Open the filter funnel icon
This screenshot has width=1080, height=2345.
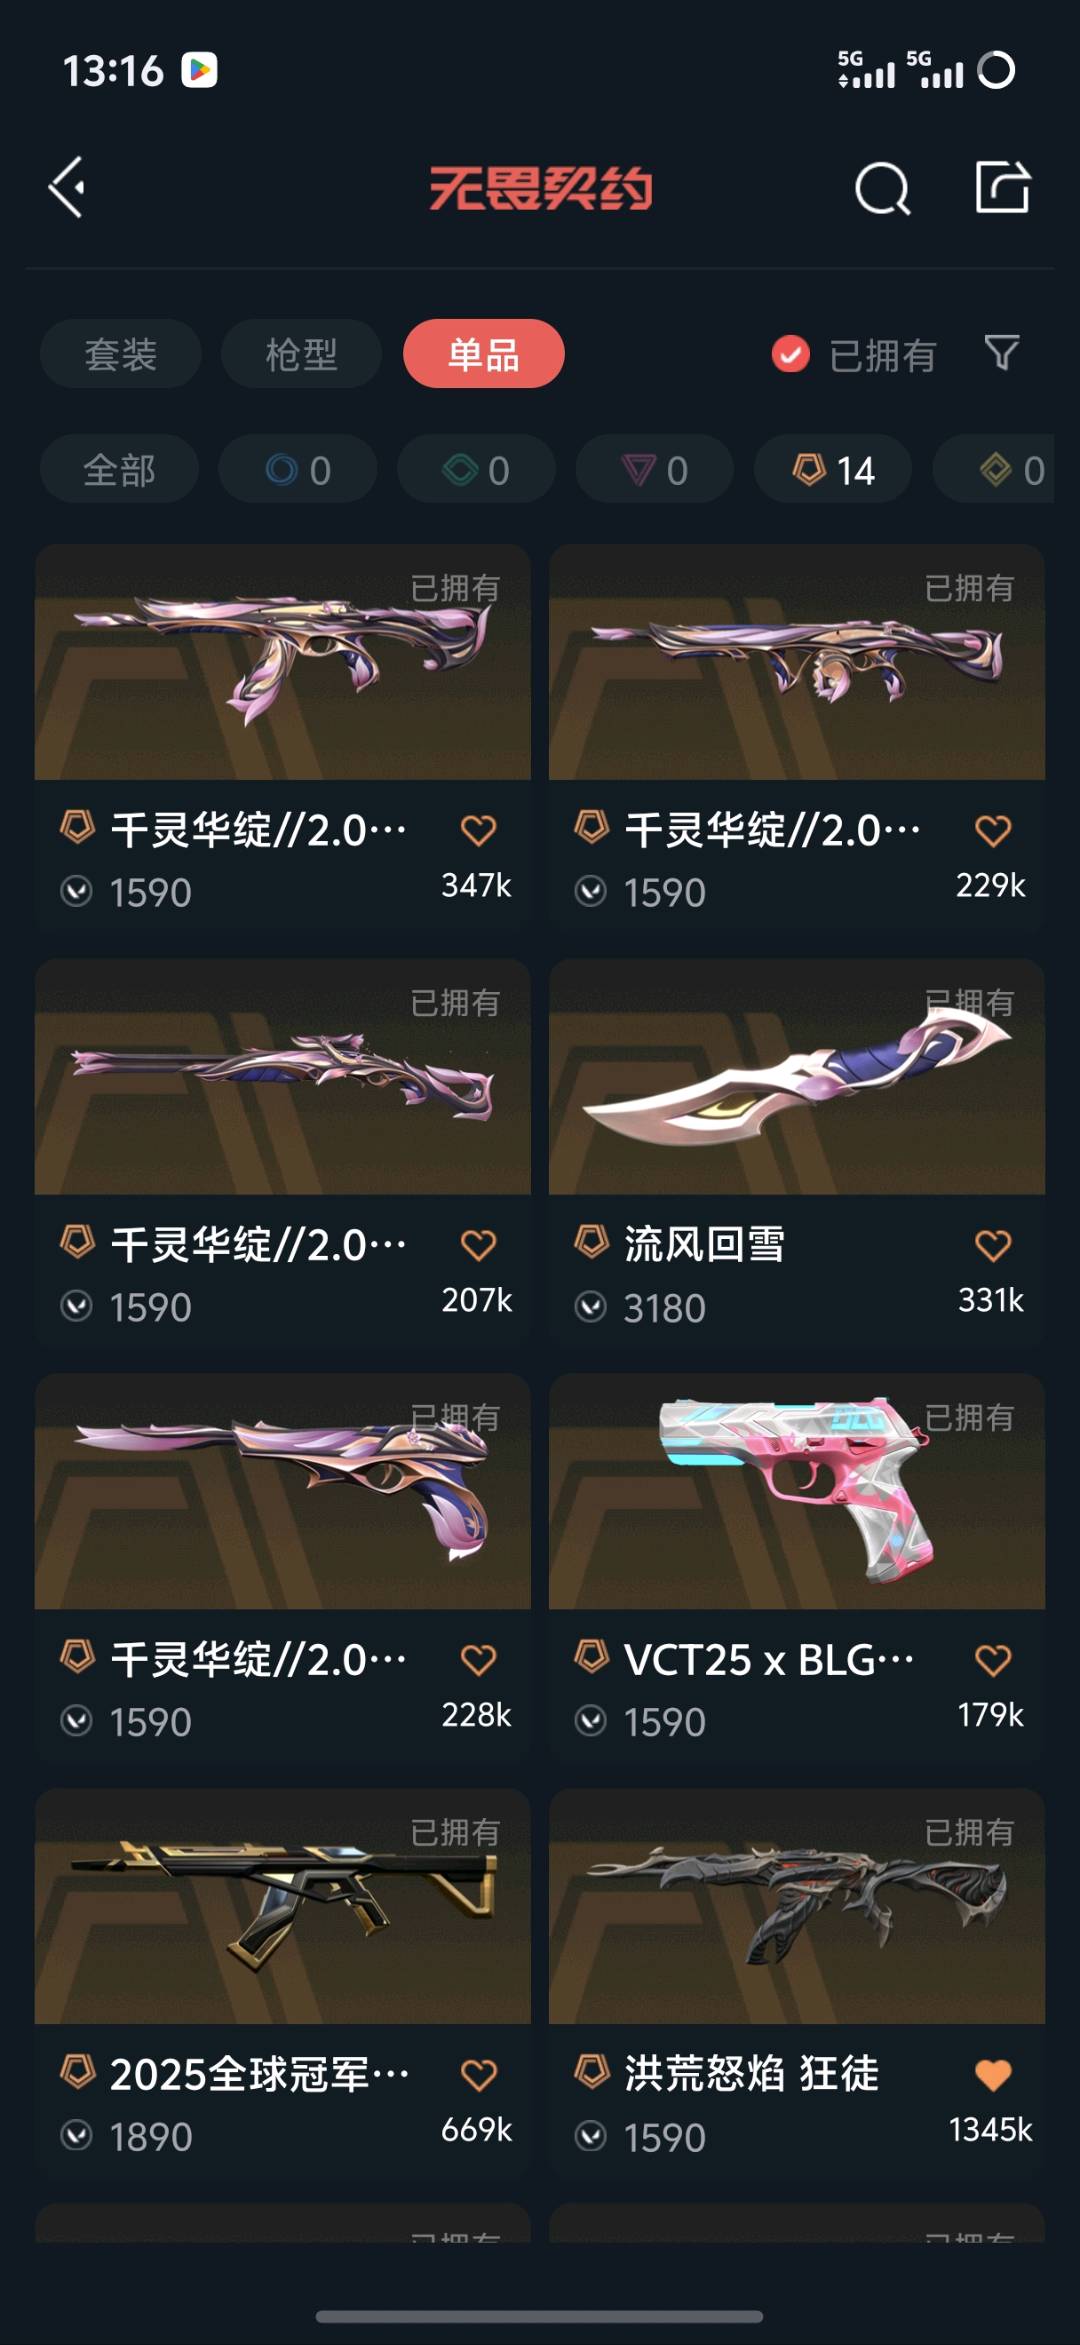[x=1002, y=352]
